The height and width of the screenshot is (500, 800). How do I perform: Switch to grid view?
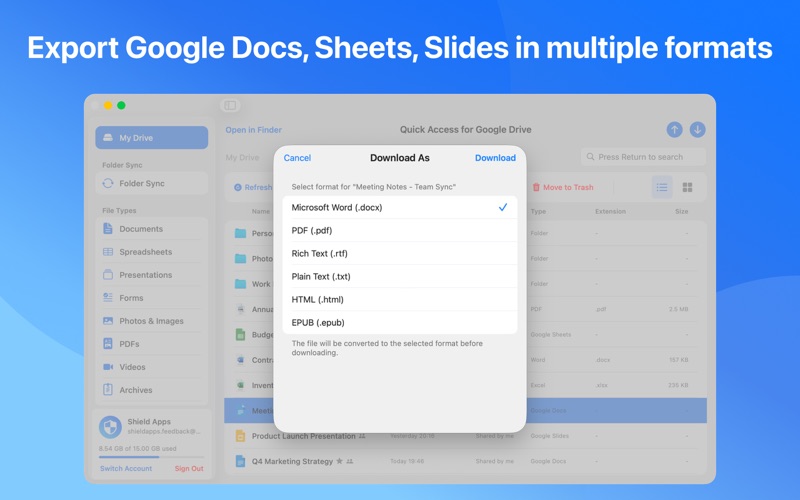687,187
